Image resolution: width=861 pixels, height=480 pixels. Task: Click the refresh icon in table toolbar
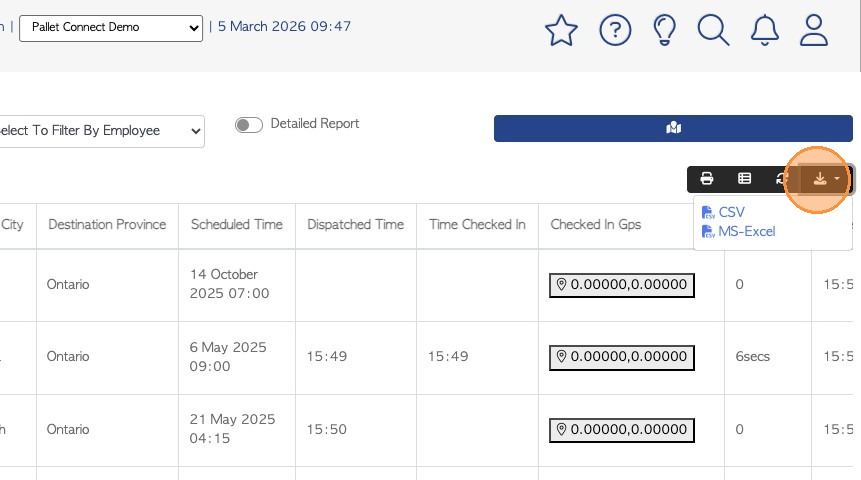(782, 179)
